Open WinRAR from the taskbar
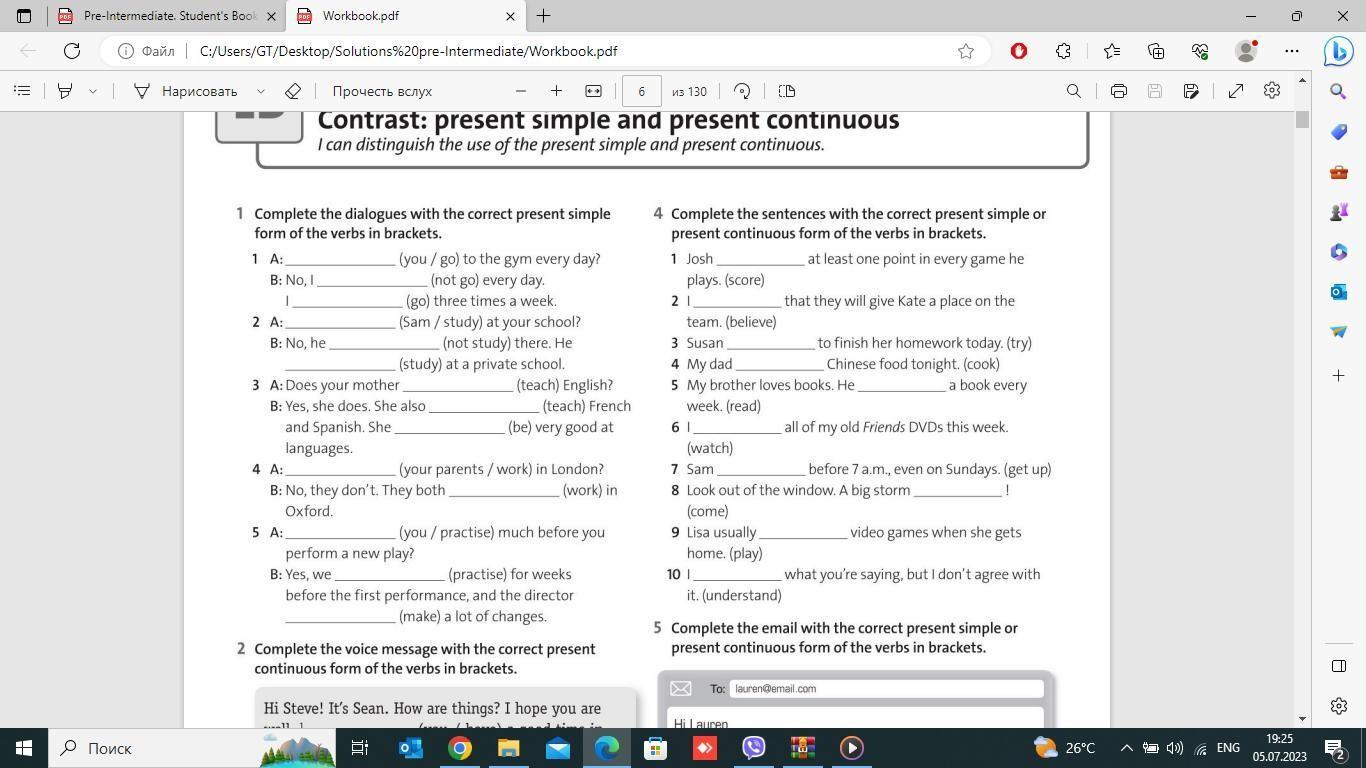Viewport: 1366px width, 768px height. 803,748
